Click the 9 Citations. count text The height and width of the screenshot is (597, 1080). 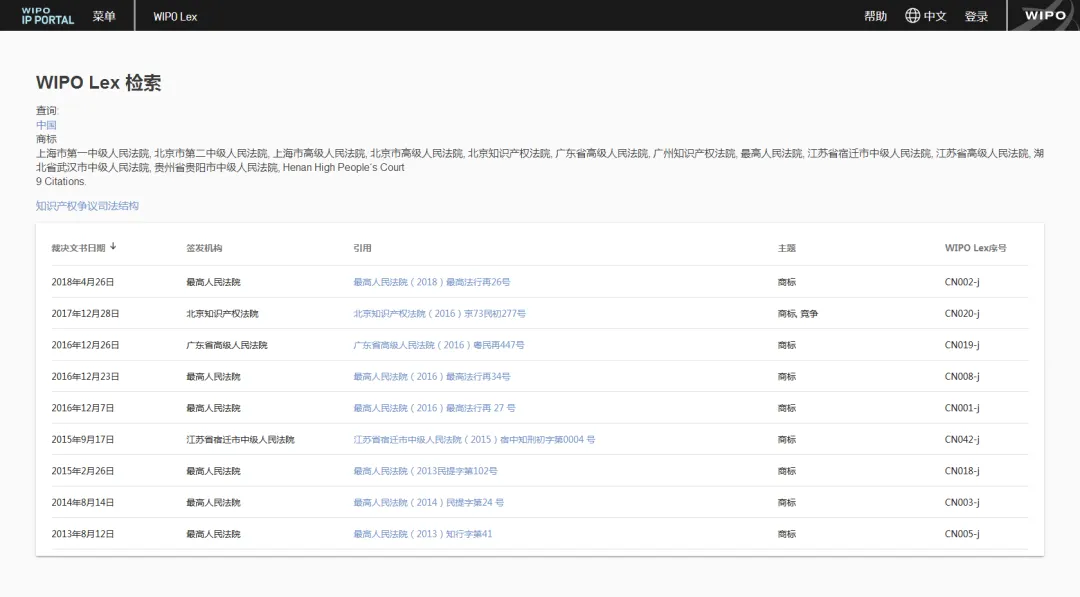click(x=61, y=181)
